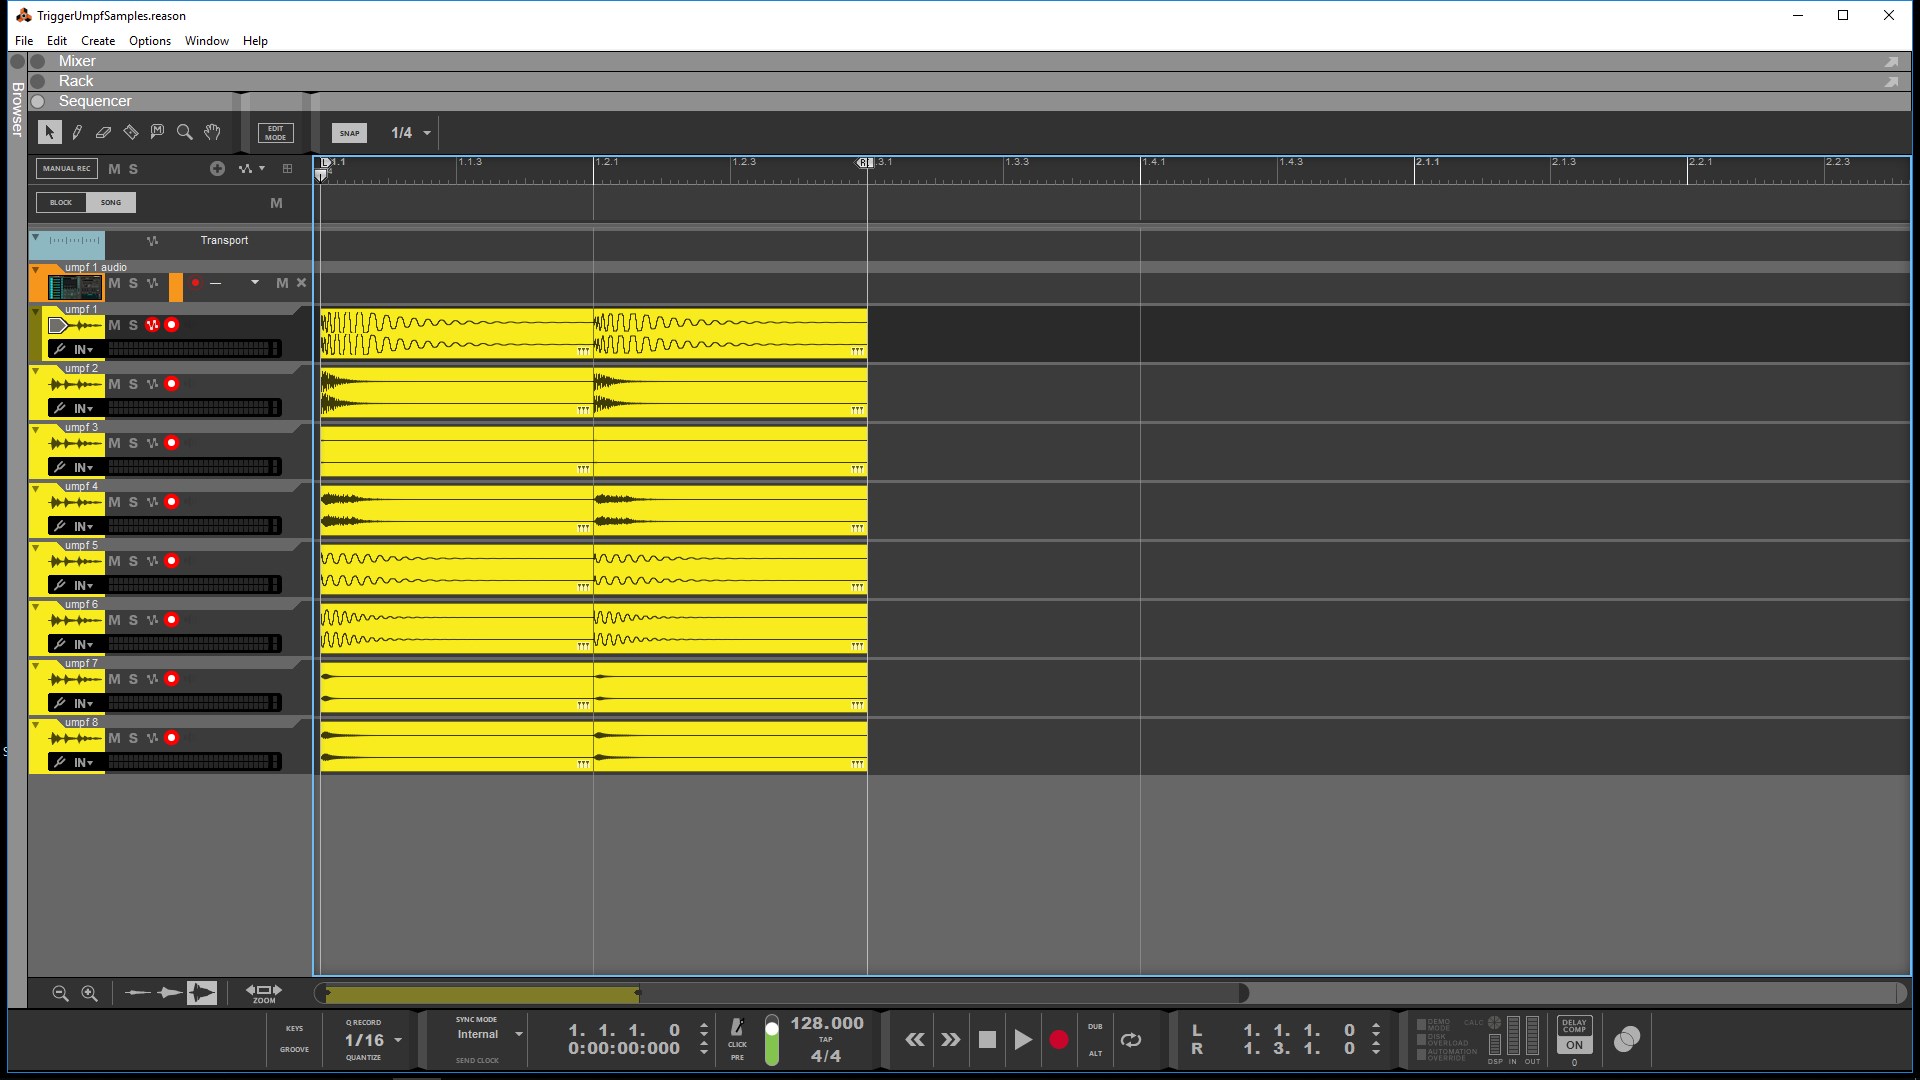Select the medium waveform zoom mode
This screenshot has height=1080, width=1920.
point(169,993)
